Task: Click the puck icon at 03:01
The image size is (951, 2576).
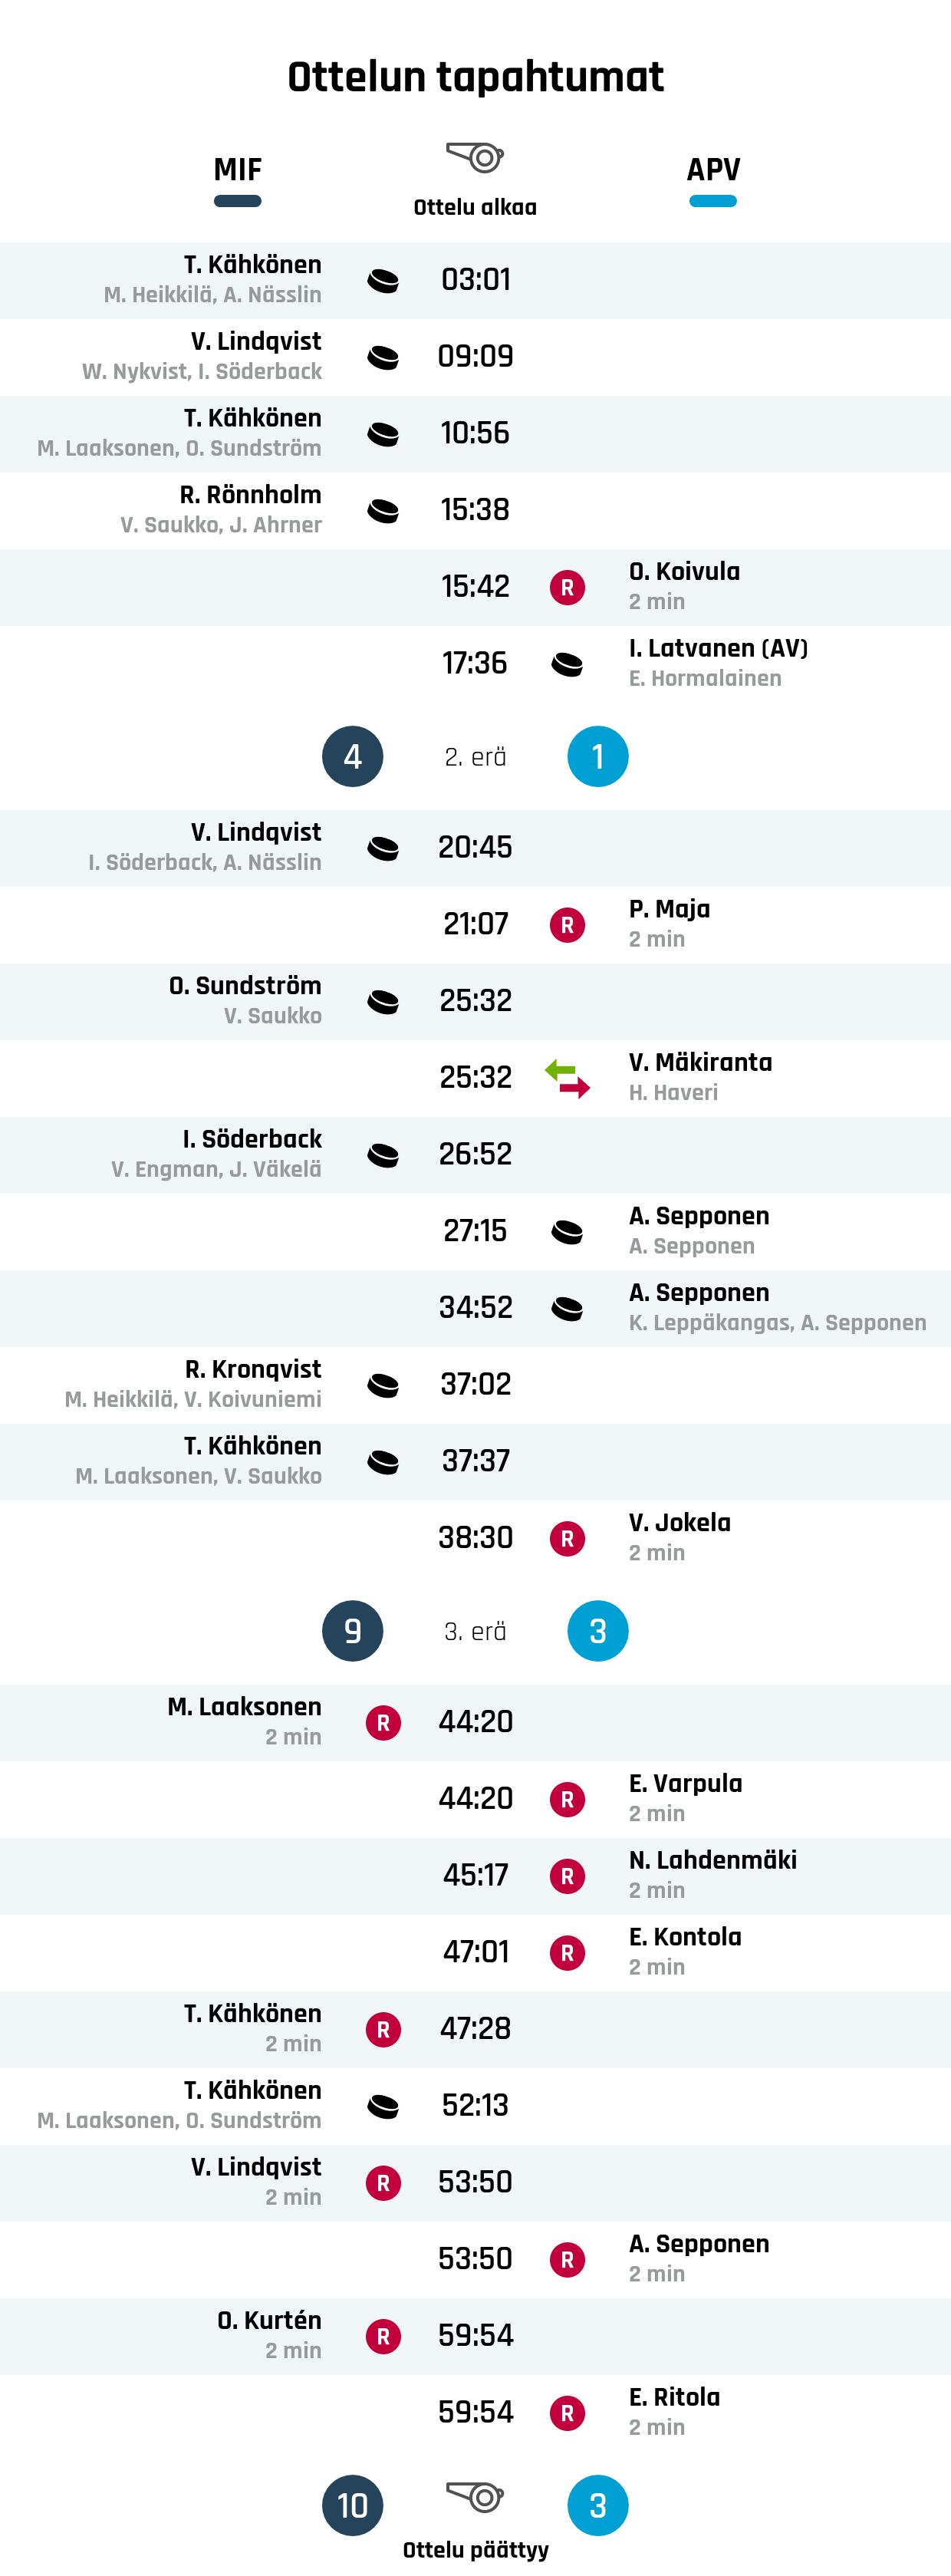Action: click(x=383, y=281)
